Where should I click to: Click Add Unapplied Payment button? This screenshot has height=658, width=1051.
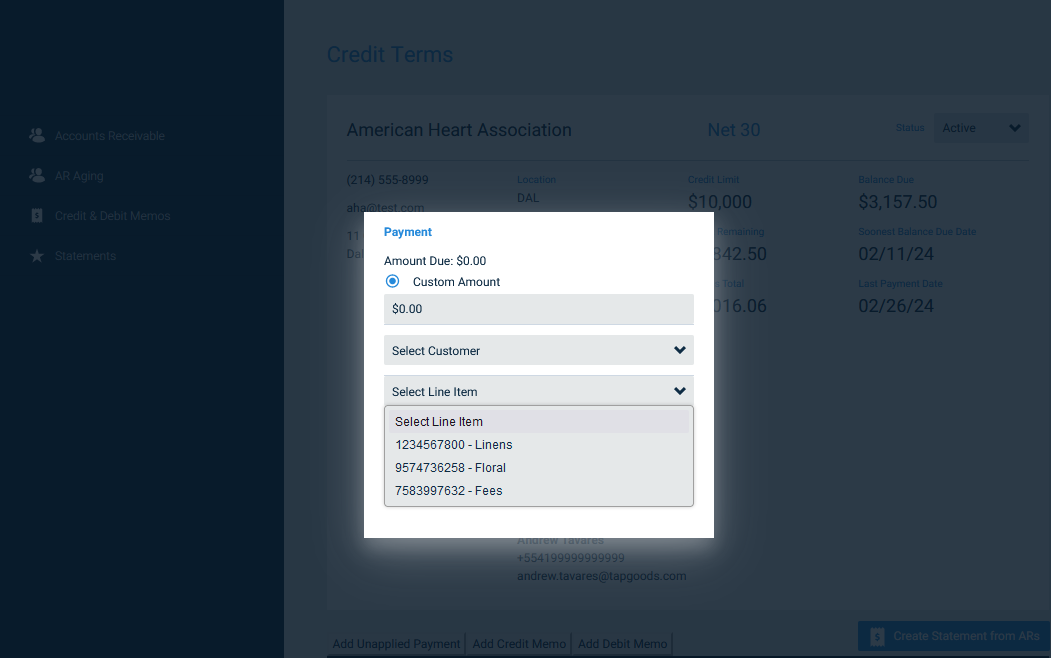click(396, 644)
